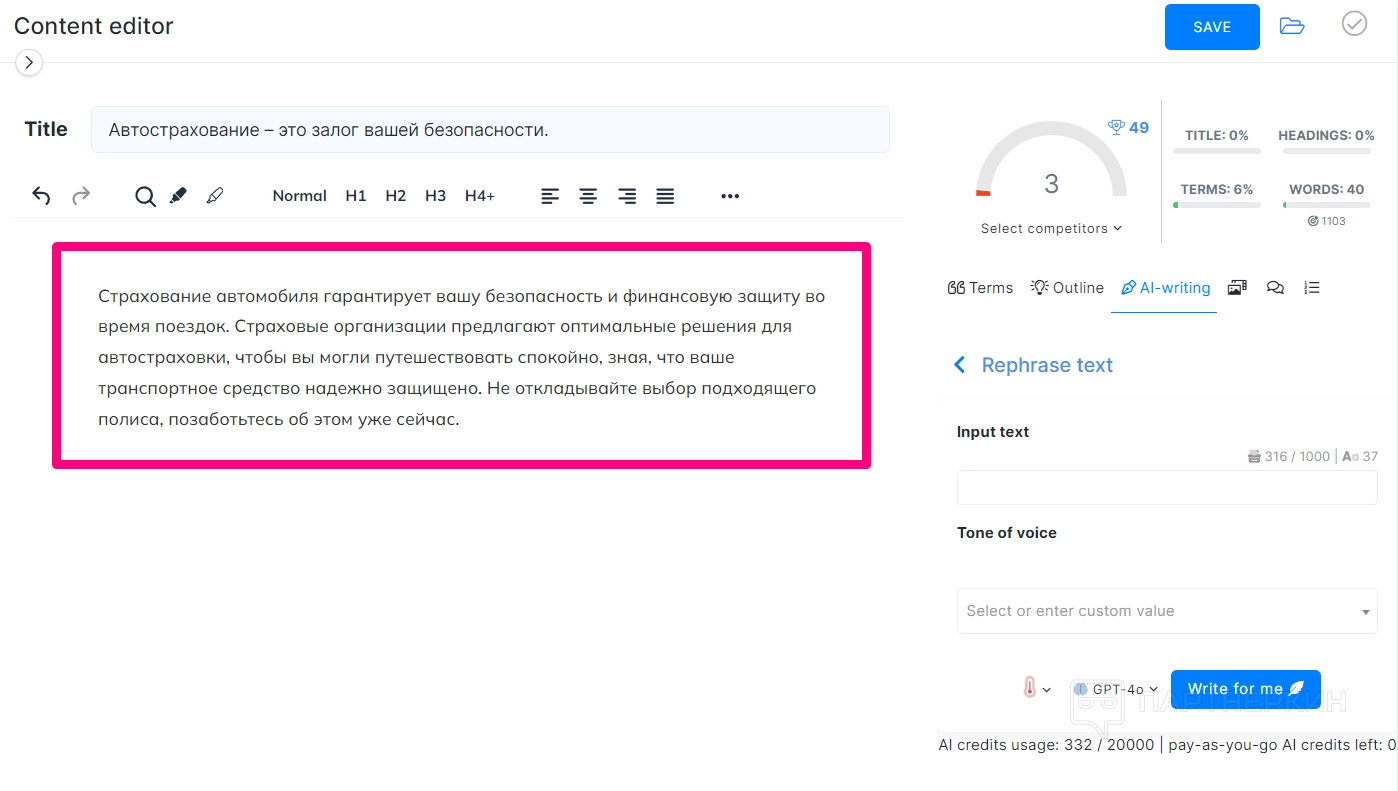1398x791 pixels.
Task: Center align text in the editor
Action: 588,196
